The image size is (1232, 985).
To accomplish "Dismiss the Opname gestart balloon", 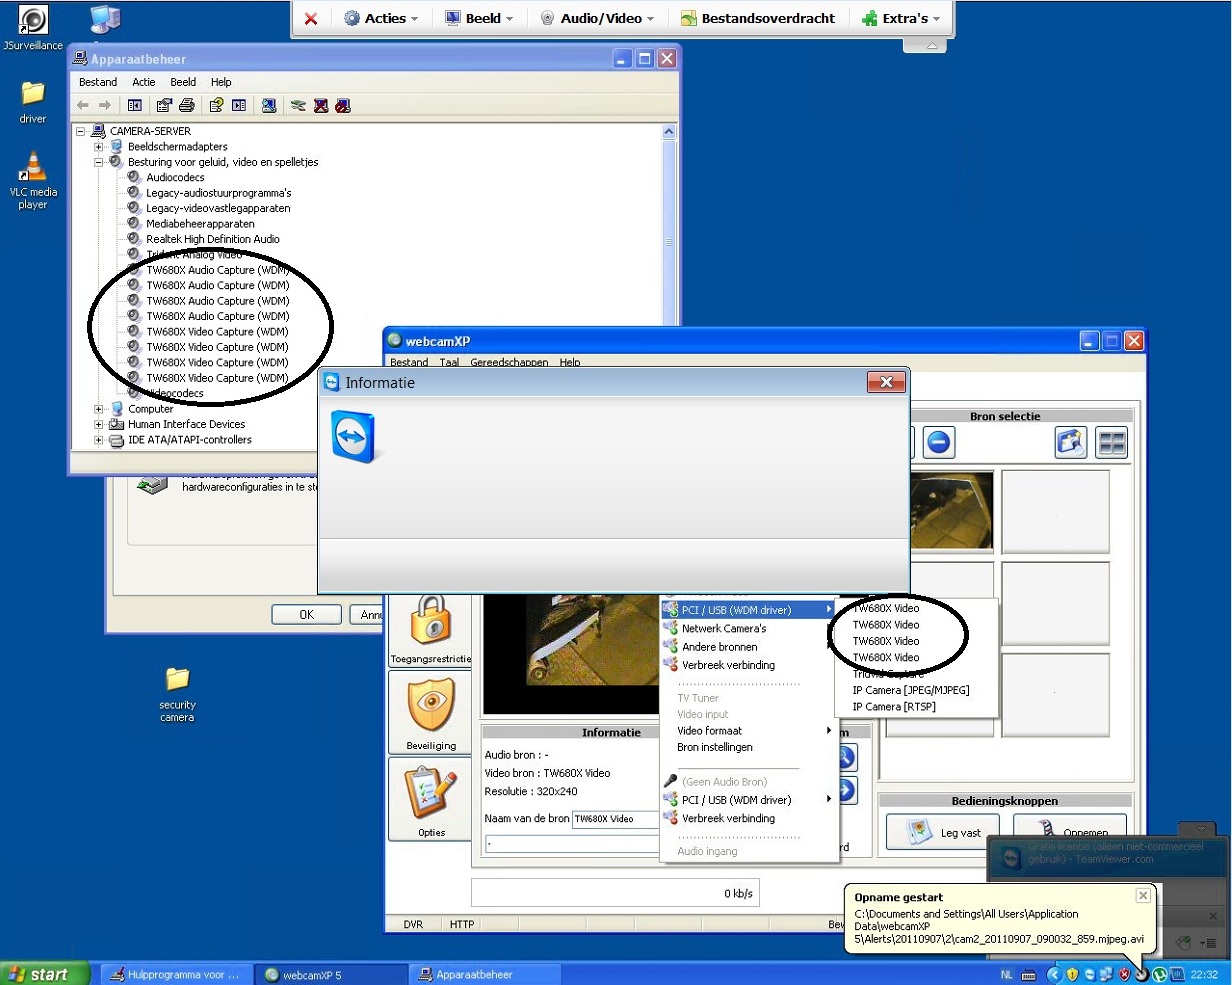I will tap(1143, 896).
